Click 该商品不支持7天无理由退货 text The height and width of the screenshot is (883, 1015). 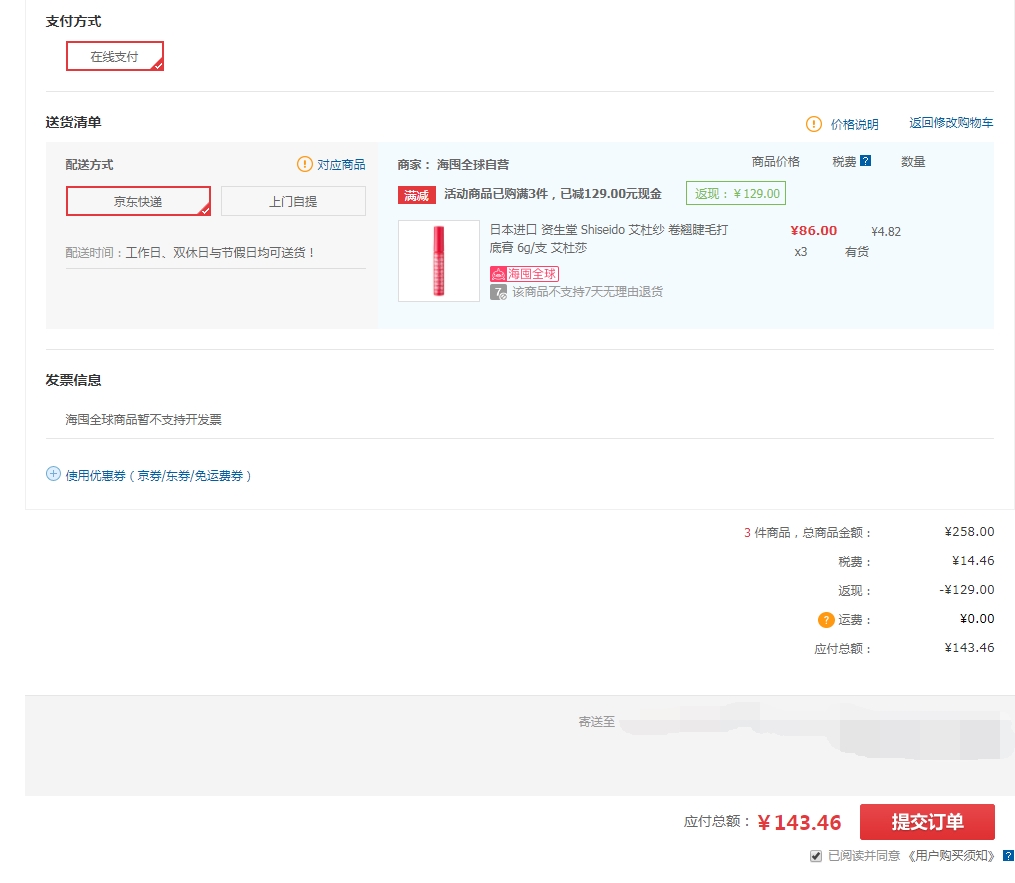coord(587,292)
